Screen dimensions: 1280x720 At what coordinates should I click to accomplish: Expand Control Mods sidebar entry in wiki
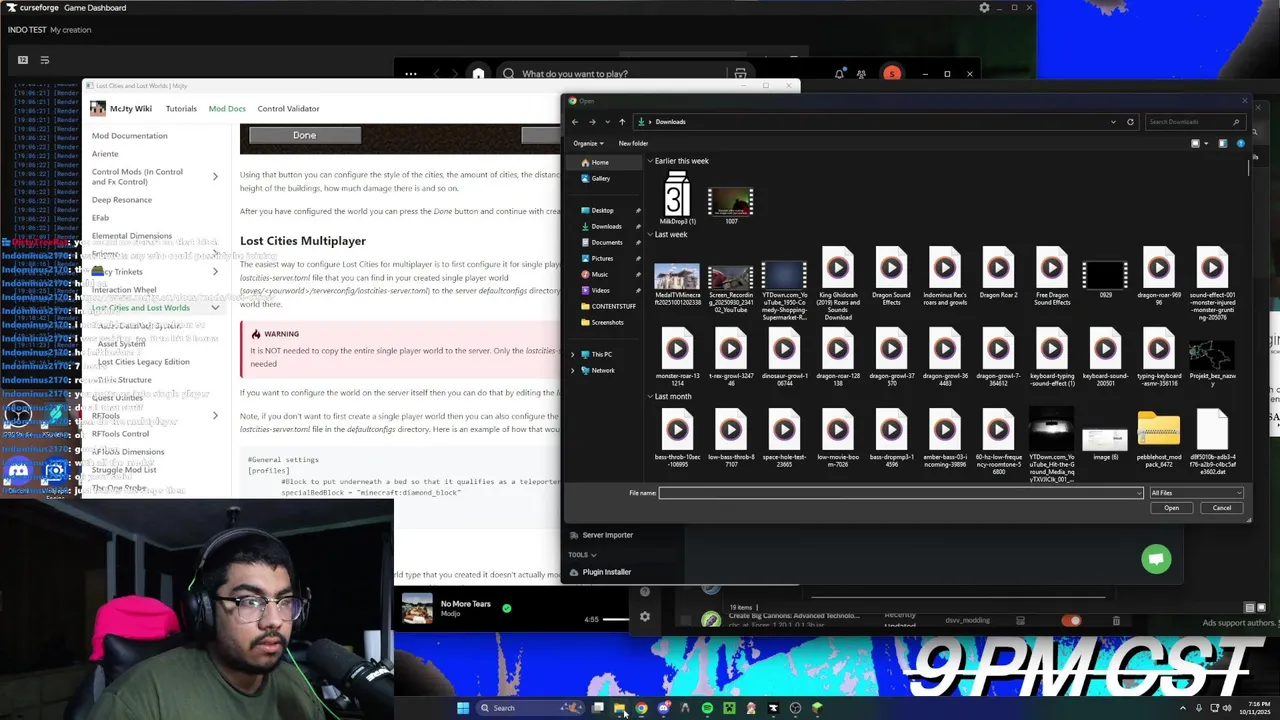[x=215, y=177]
